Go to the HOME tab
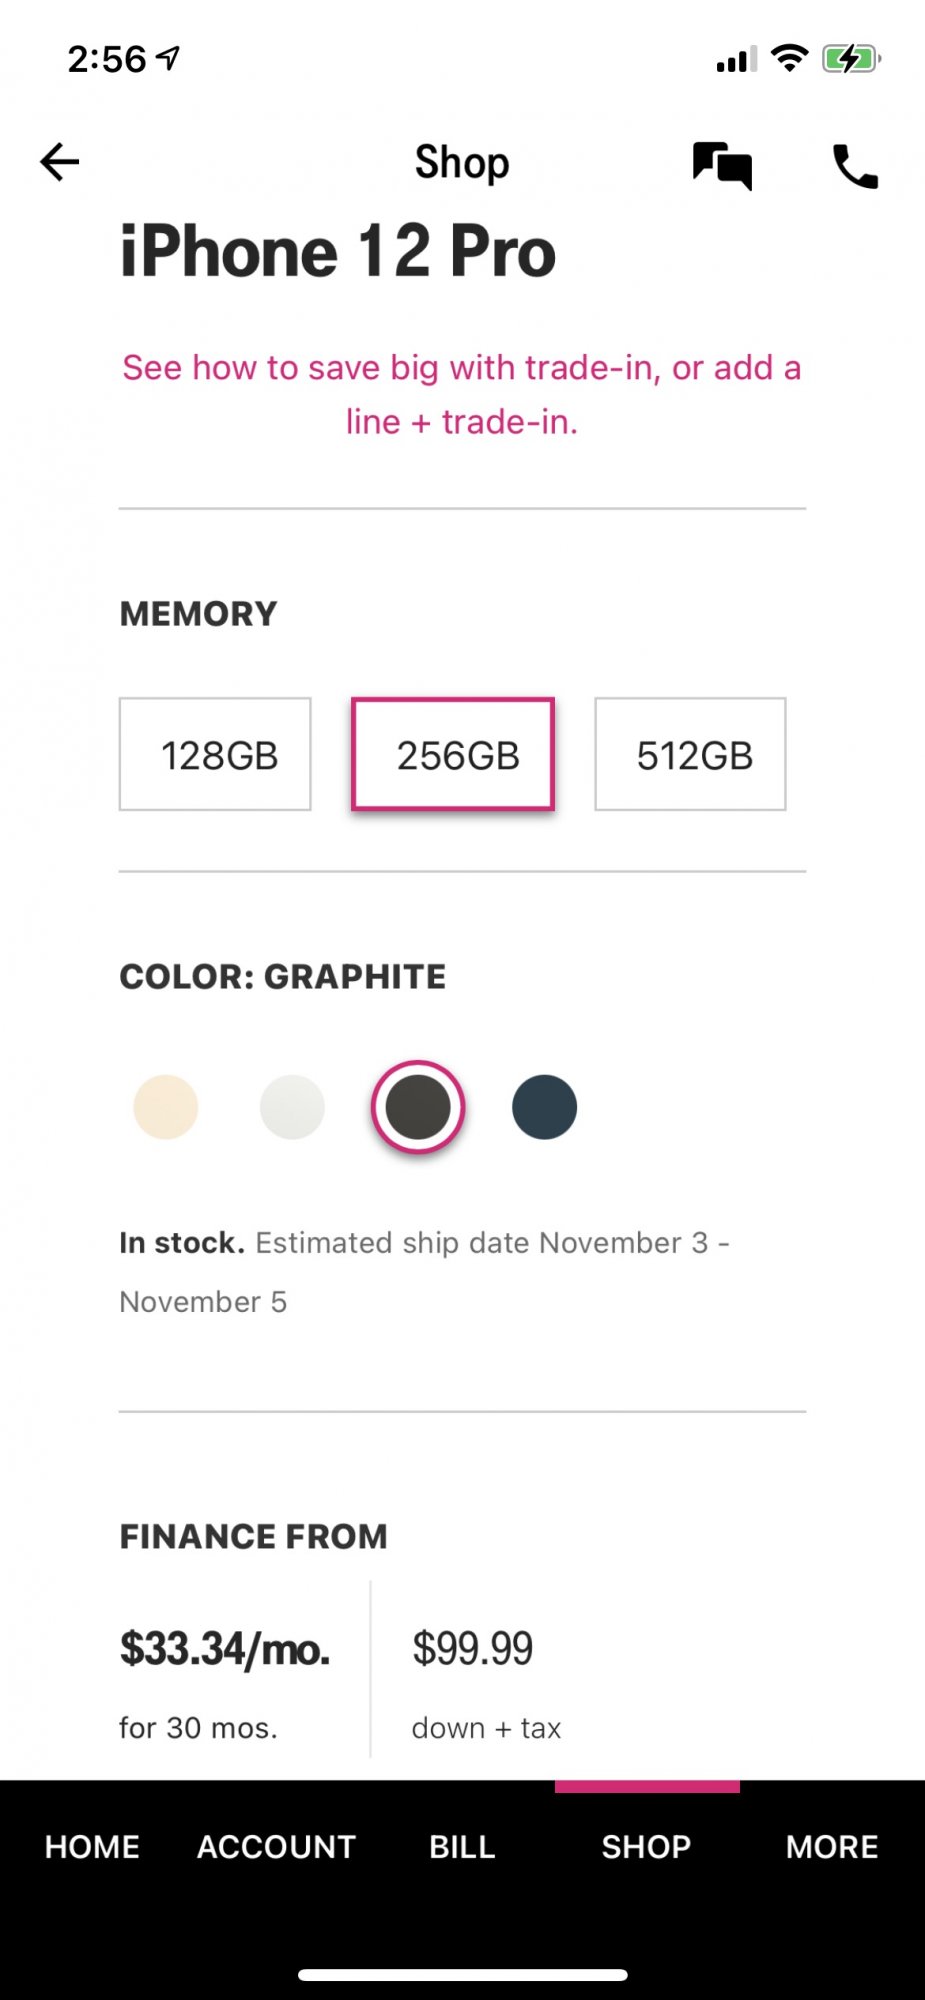The image size is (925, 2000). (x=92, y=1846)
